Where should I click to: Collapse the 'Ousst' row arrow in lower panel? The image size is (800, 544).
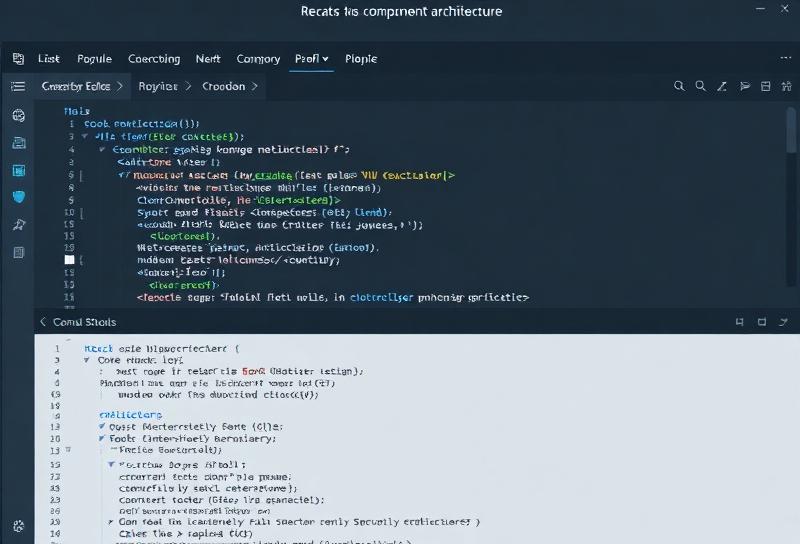click(102, 426)
